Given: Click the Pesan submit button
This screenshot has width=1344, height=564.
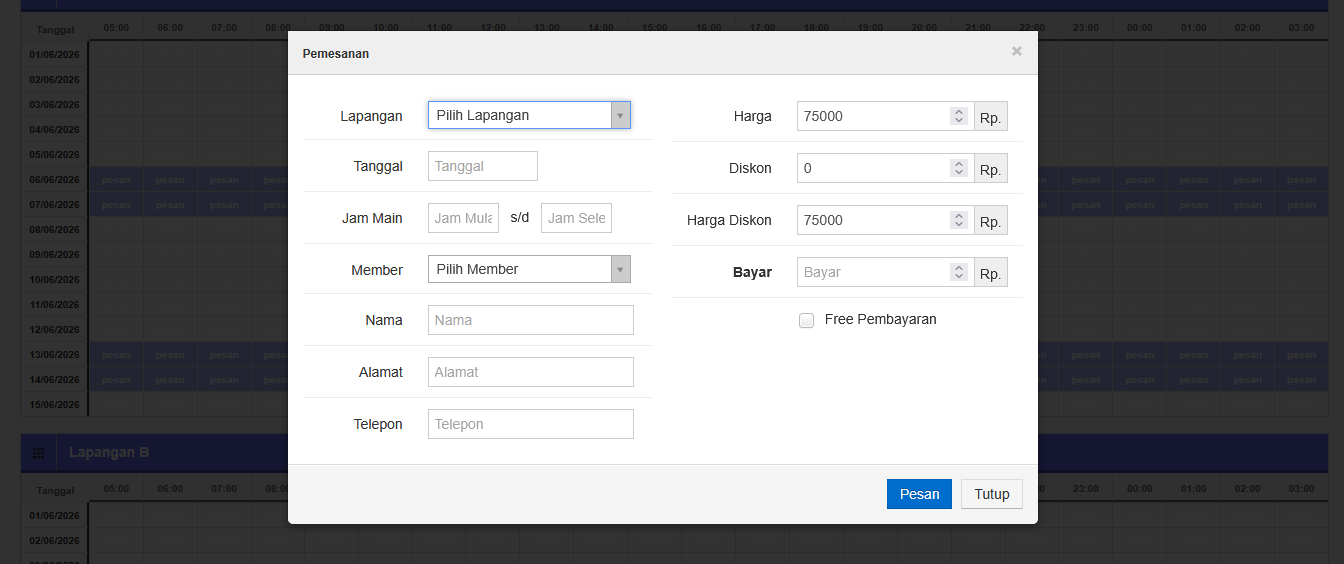Looking at the screenshot, I should 919,494.
